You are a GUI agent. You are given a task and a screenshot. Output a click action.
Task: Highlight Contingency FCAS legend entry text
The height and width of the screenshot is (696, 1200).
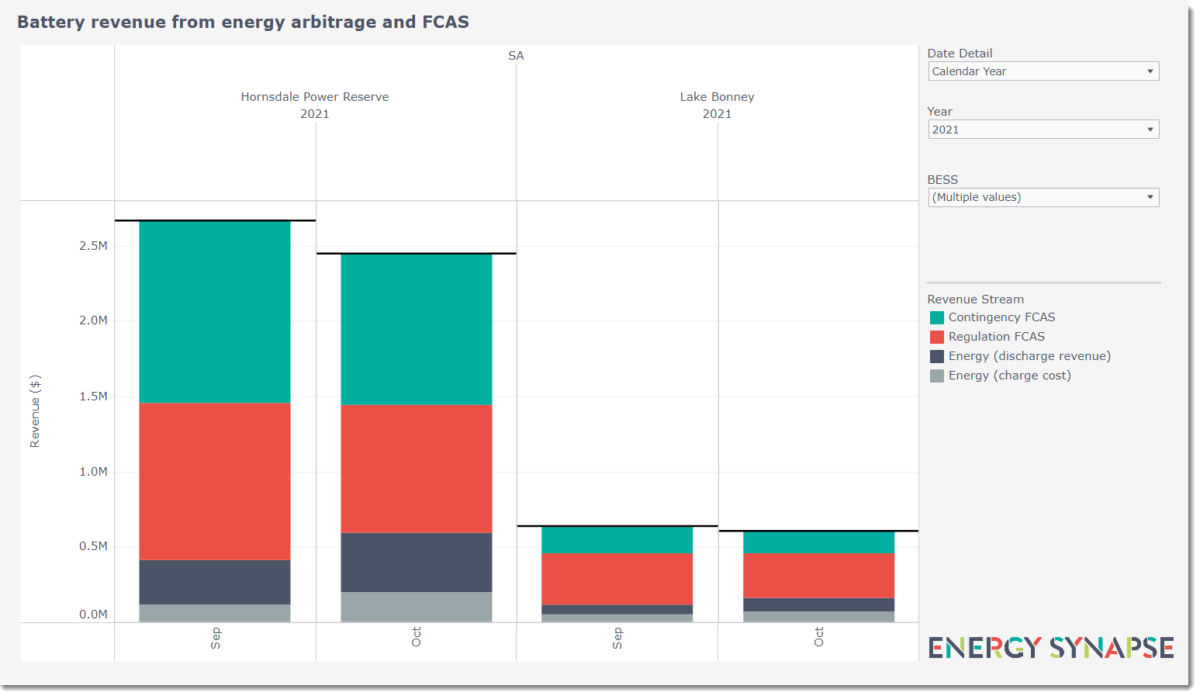(x=1003, y=317)
